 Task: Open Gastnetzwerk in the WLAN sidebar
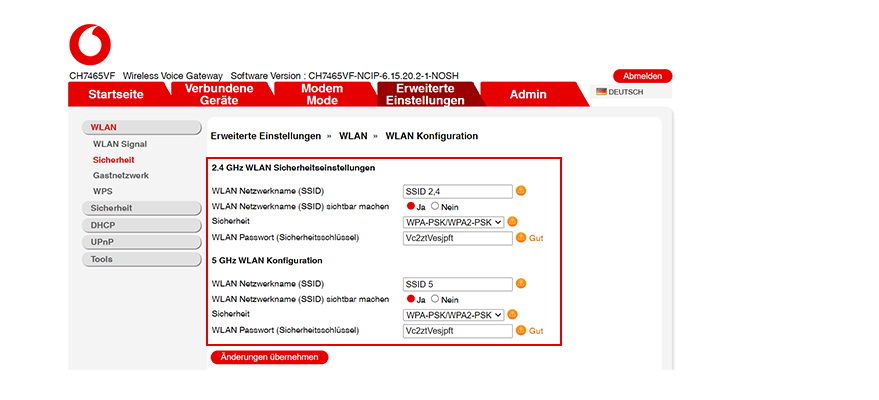click(120, 175)
